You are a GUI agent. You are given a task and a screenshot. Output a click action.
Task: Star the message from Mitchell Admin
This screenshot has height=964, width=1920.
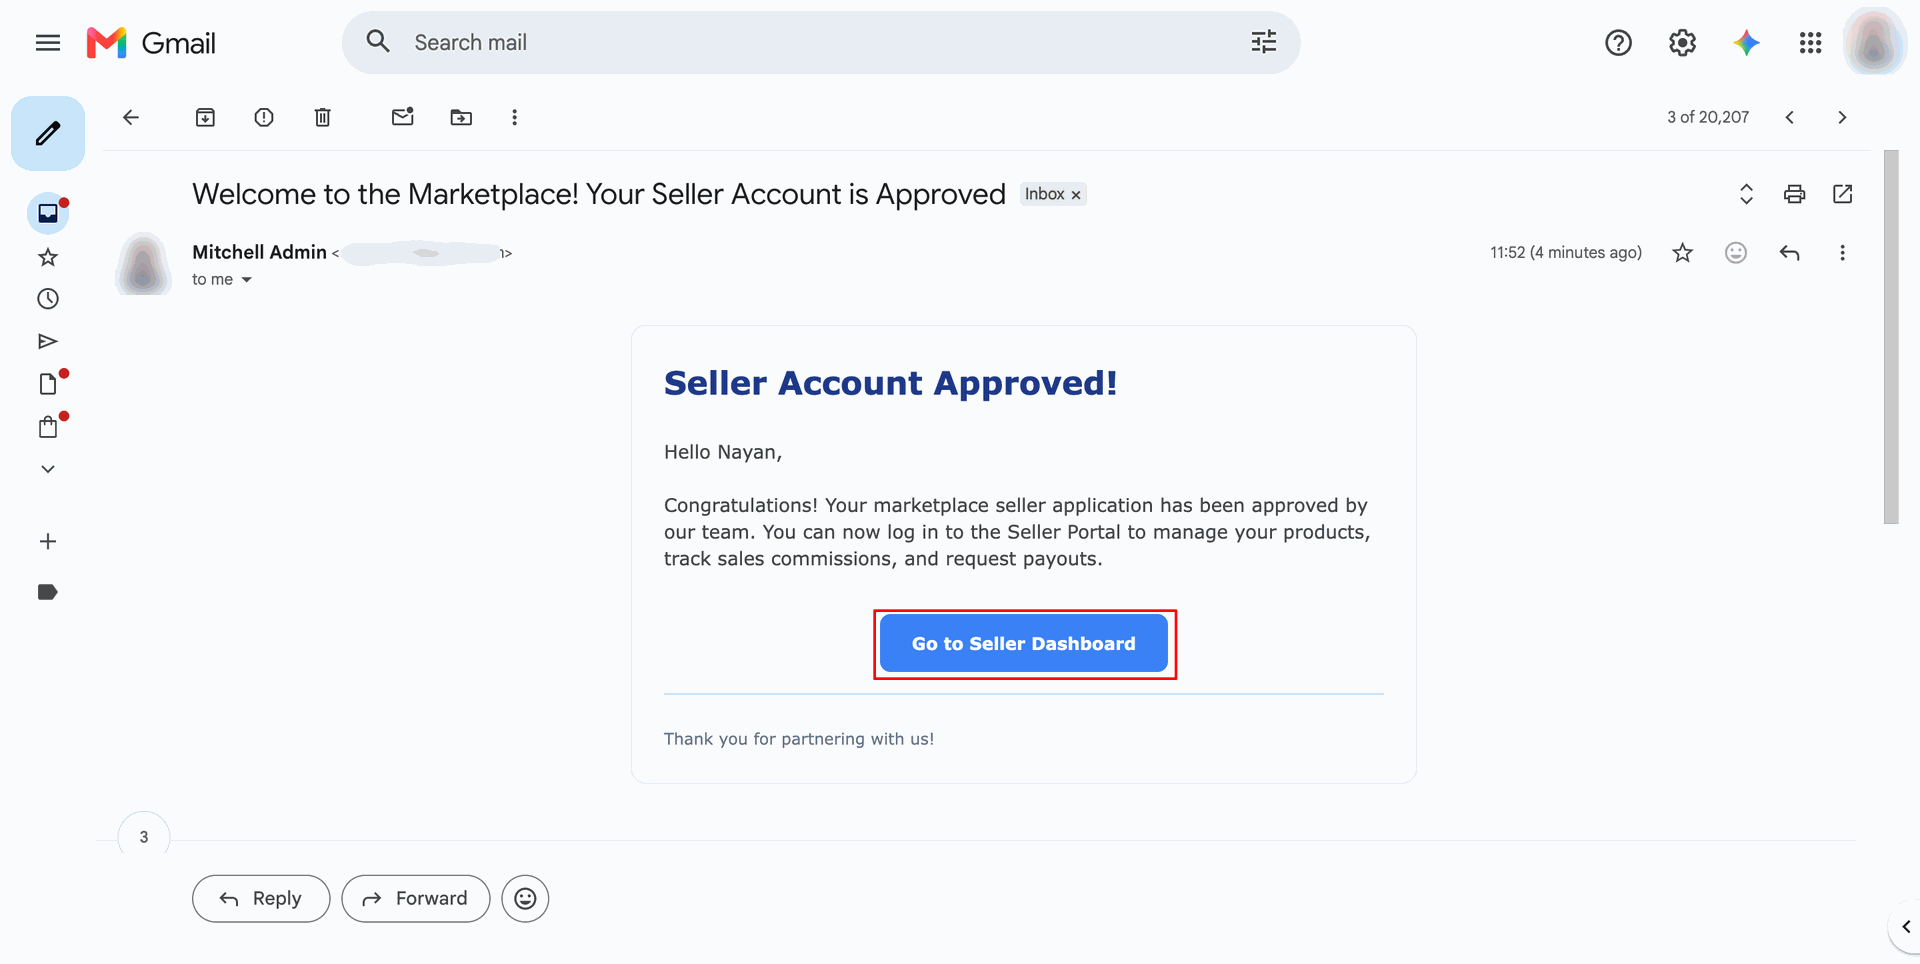pyautogui.click(x=1682, y=253)
